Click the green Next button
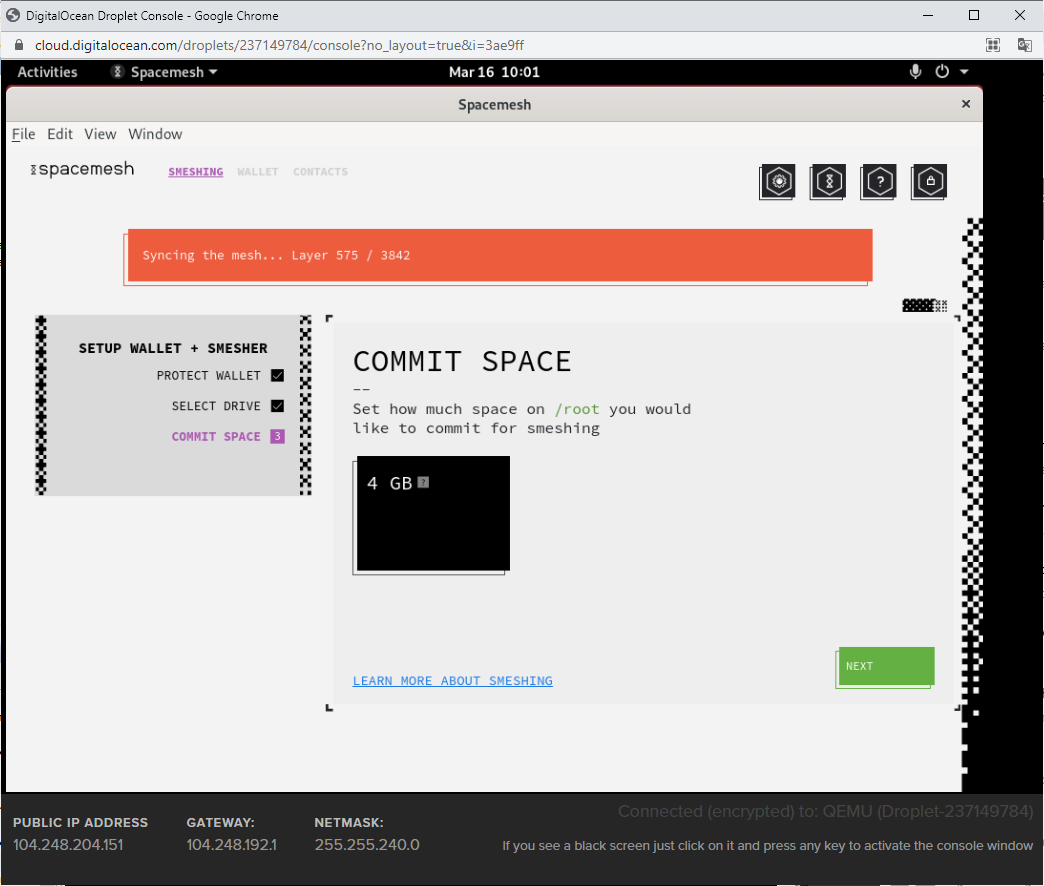Image resolution: width=1044 pixels, height=886 pixels. click(886, 666)
